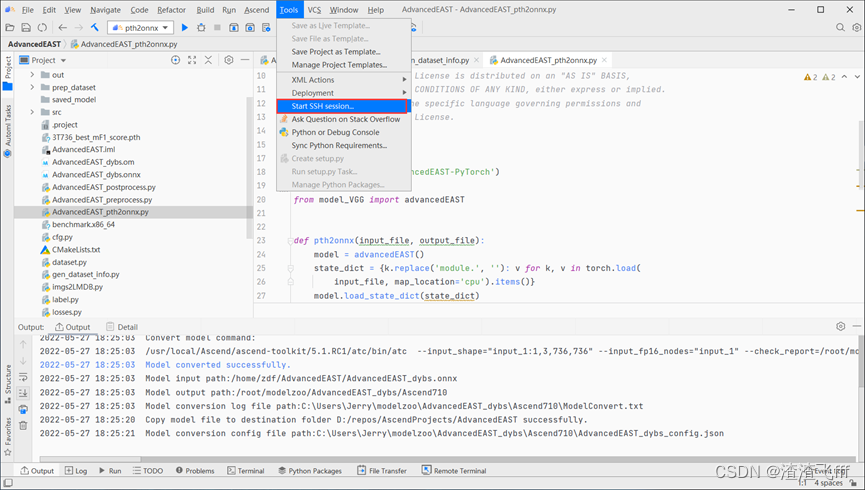Collapse all nodes in Project panel
The image size is (865, 490).
tap(208, 60)
